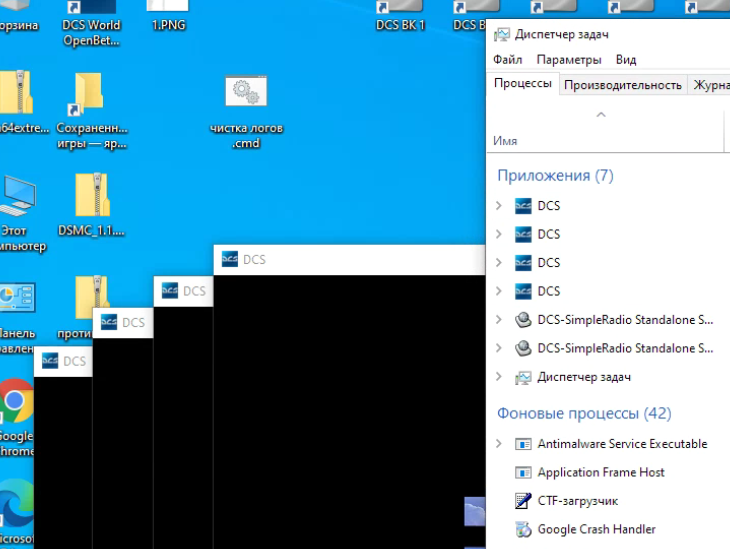This screenshot has height=549, width=730.
Task: Activate the third-widest DCS window next to протi folder
Action: 123,323
